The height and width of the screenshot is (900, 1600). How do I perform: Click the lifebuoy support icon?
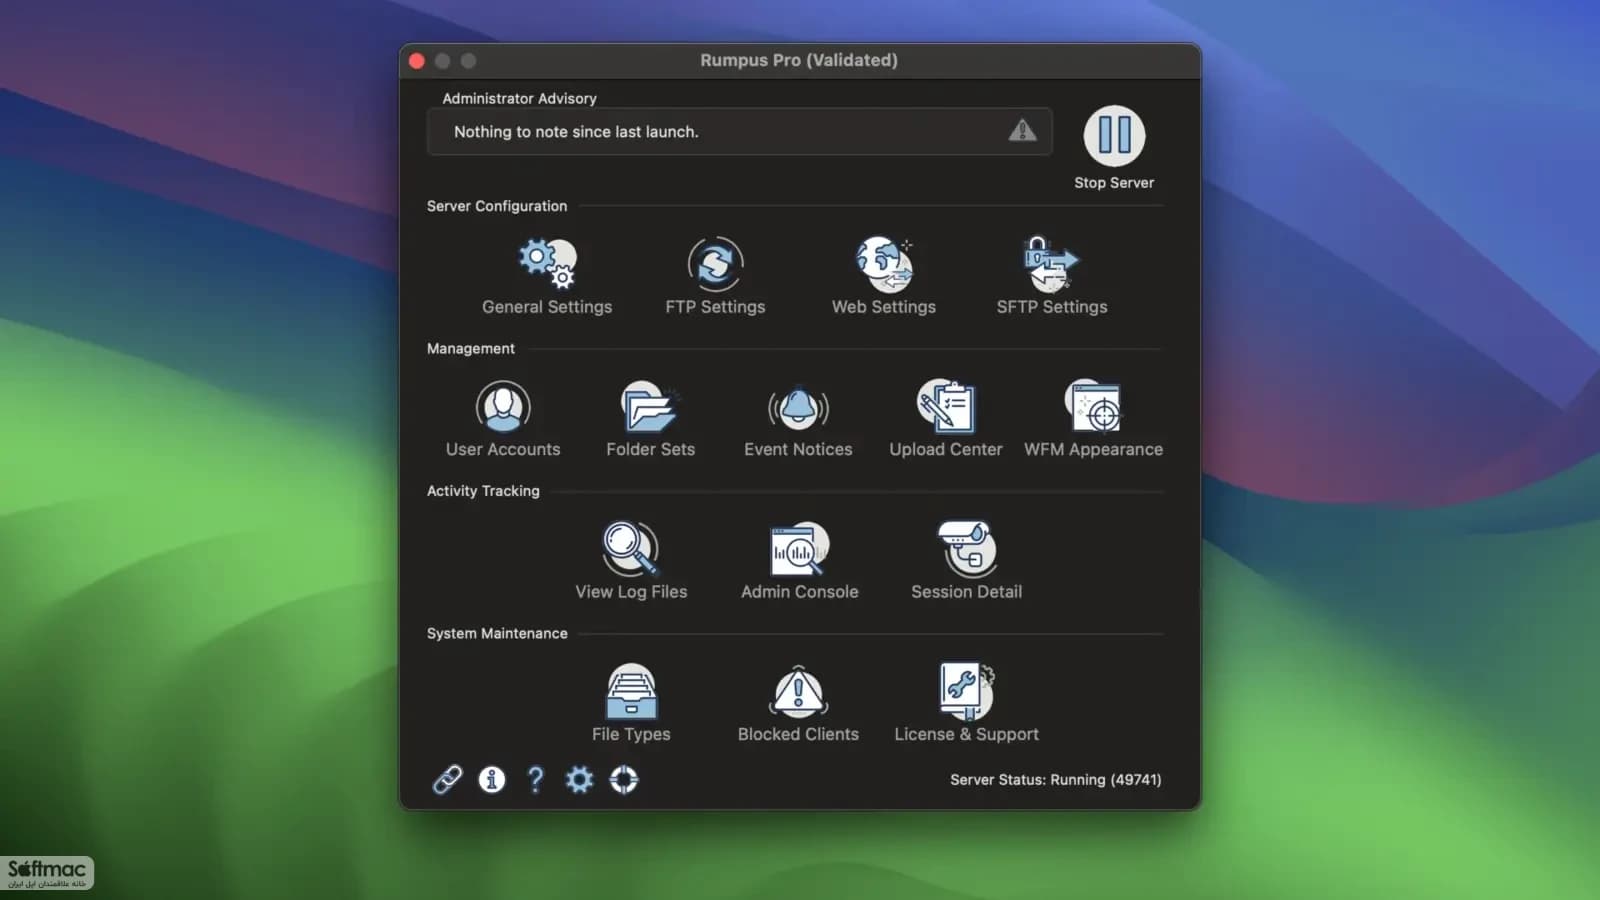(624, 779)
